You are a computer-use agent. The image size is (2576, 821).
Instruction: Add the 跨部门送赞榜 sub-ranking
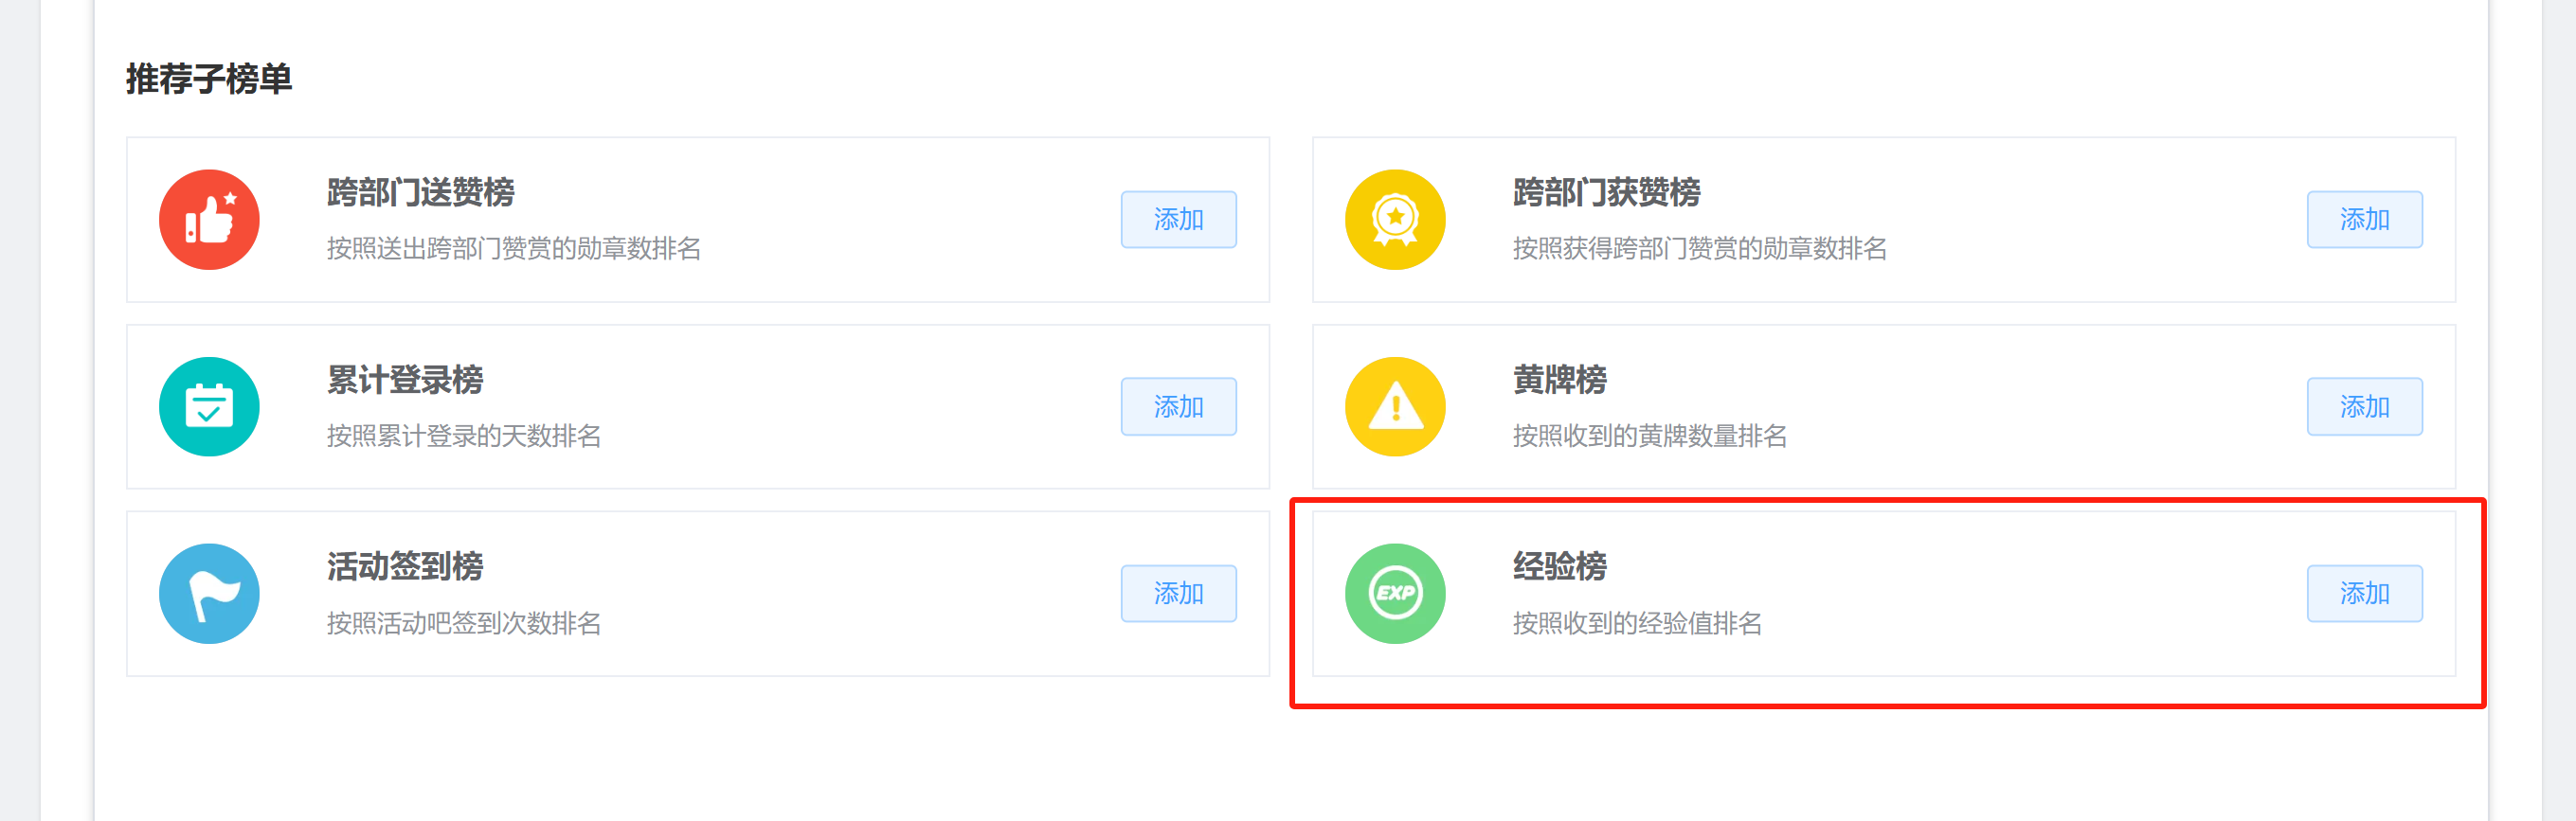[1178, 219]
